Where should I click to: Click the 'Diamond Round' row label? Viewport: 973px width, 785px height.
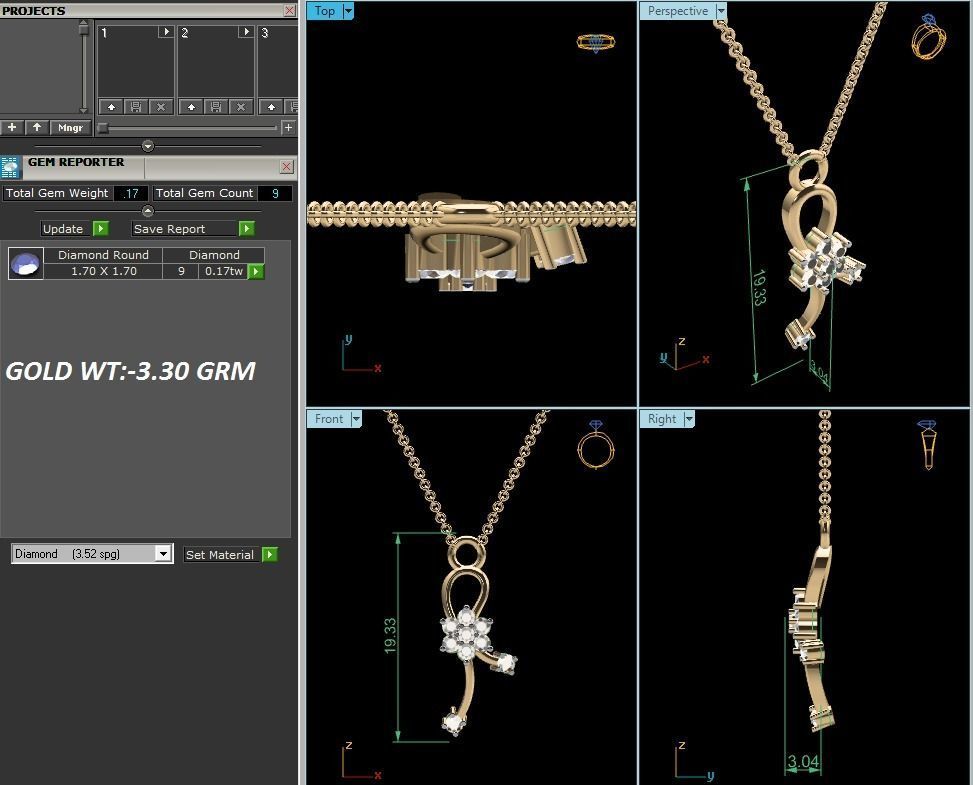tap(103, 255)
